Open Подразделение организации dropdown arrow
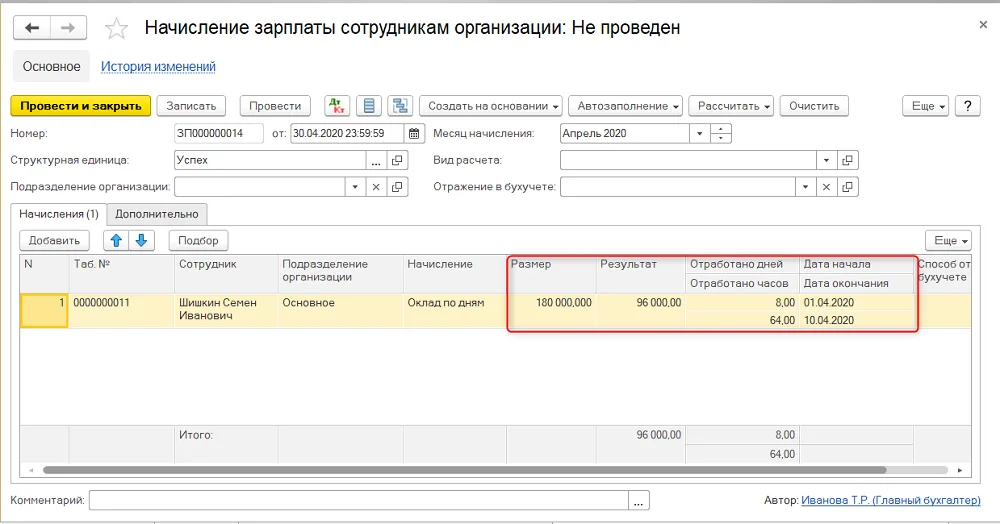Image resolution: width=1000 pixels, height=524 pixels. tap(355, 187)
